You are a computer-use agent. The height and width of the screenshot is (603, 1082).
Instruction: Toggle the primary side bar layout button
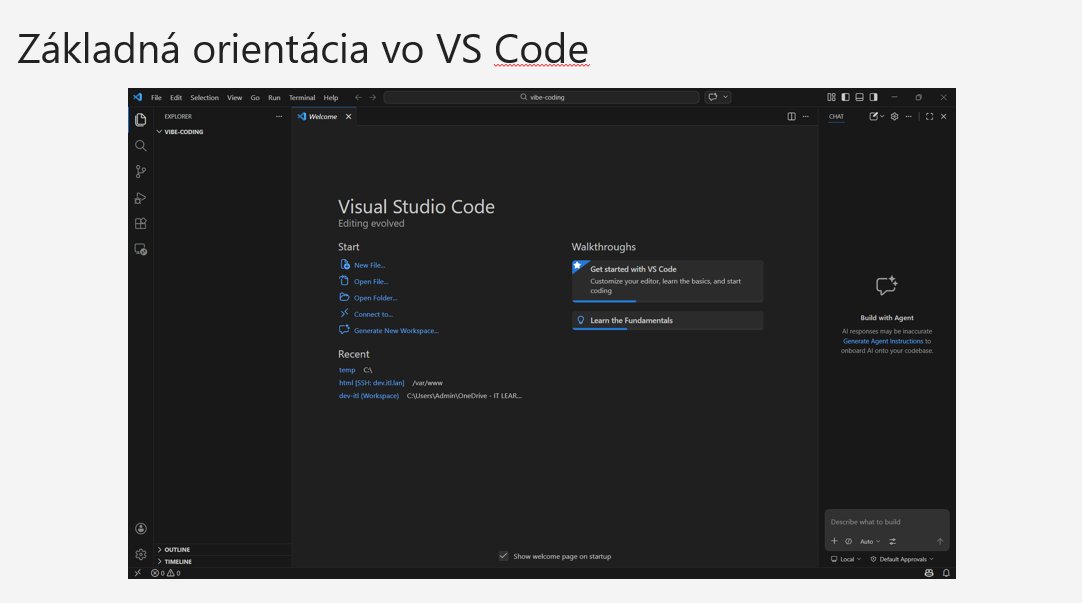click(x=845, y=98)
